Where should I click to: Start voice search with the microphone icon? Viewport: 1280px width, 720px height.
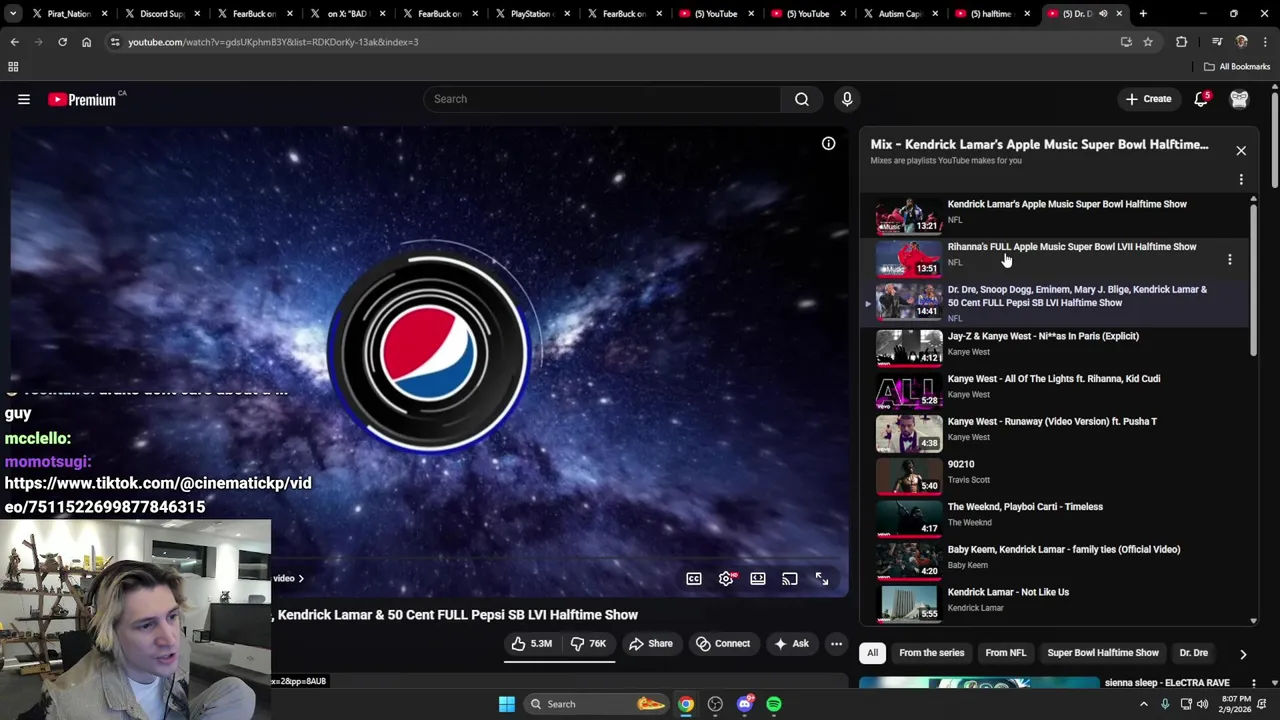coord(847,99)
